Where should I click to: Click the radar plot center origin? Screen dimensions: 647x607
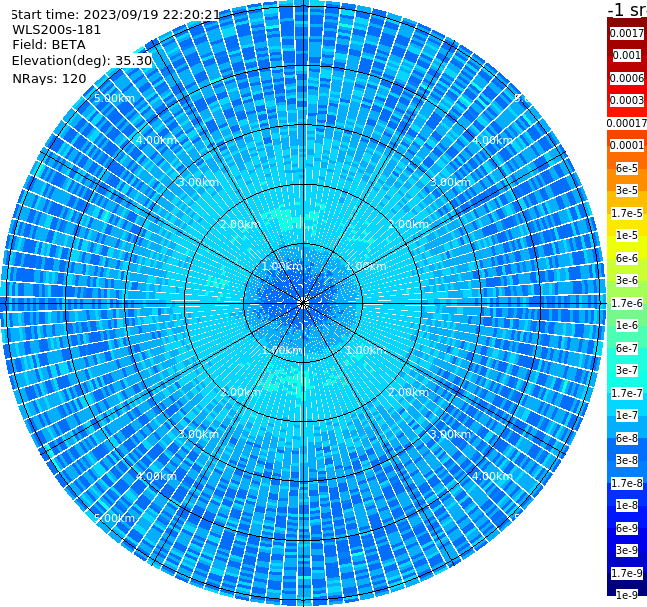303,303
